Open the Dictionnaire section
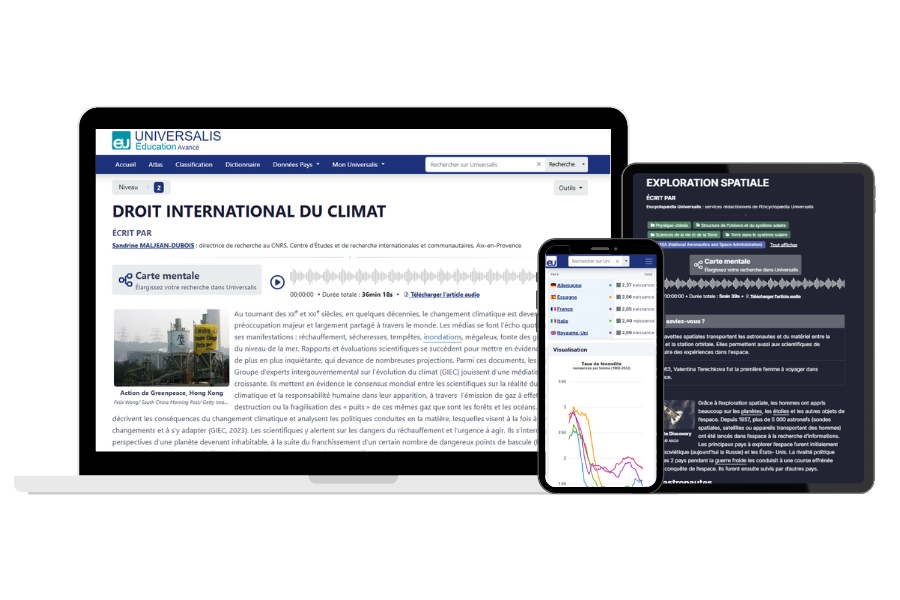Screen dimensions: 900x600 pyautogui.click(x=242, y=163)
